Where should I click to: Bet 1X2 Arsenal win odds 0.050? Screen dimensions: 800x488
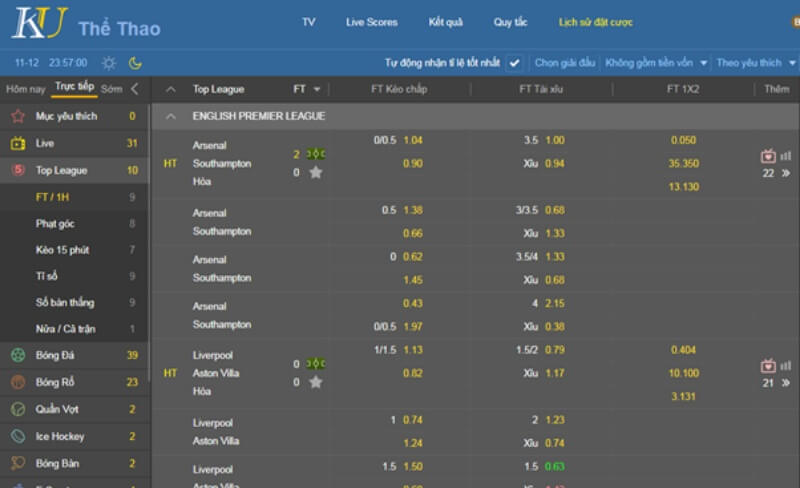(x=683, y=140)
